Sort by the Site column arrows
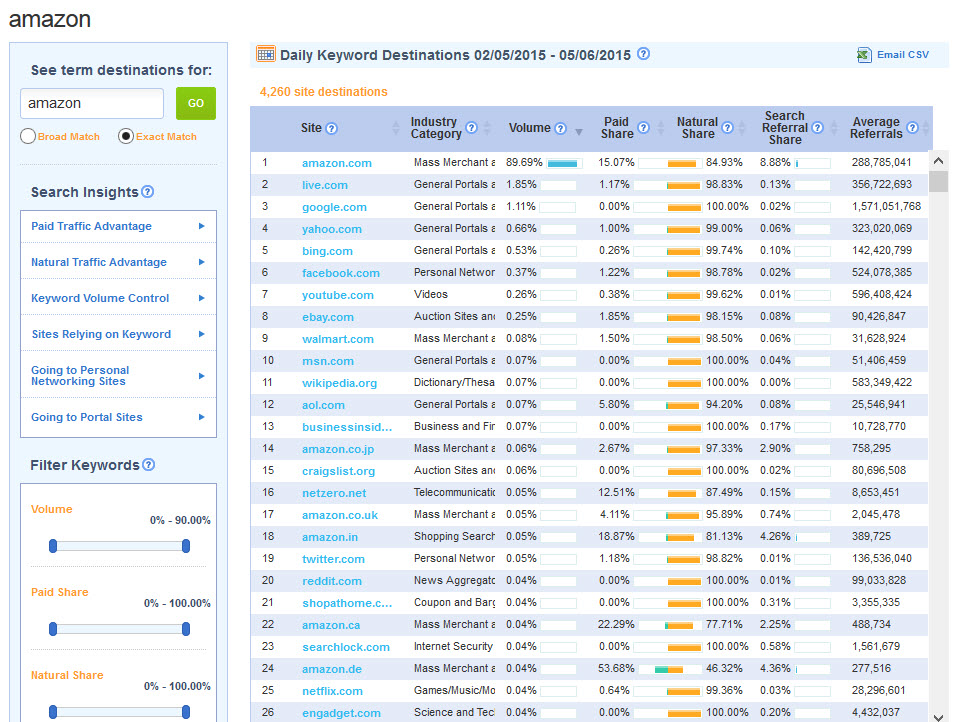Screen dimensions: 953x722 [396, 128]
